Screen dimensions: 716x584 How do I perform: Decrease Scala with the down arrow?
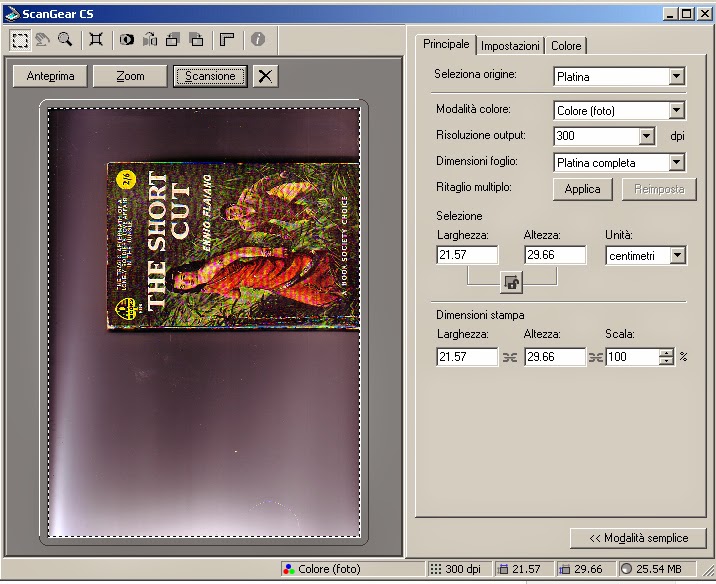pyautogui.click(x=666, y=361)
